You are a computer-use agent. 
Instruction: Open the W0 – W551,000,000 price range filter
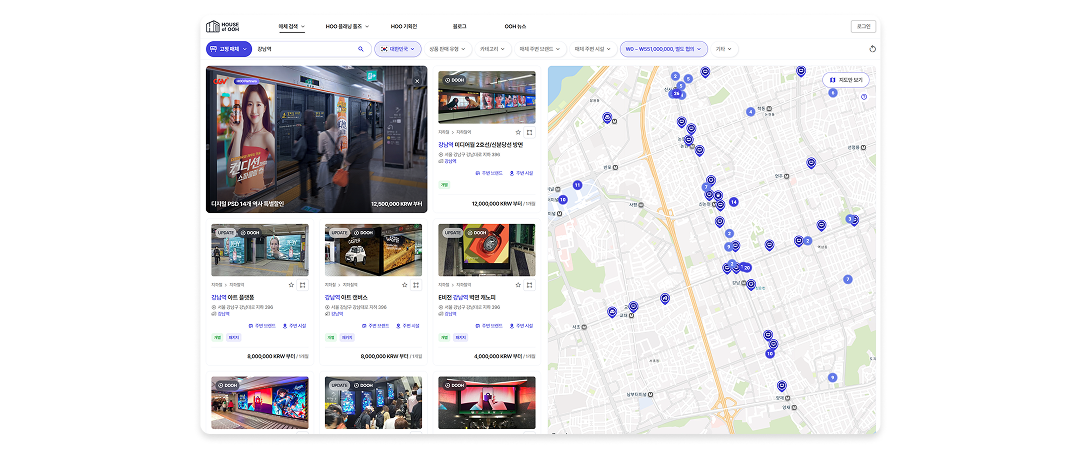pos(664,49)
